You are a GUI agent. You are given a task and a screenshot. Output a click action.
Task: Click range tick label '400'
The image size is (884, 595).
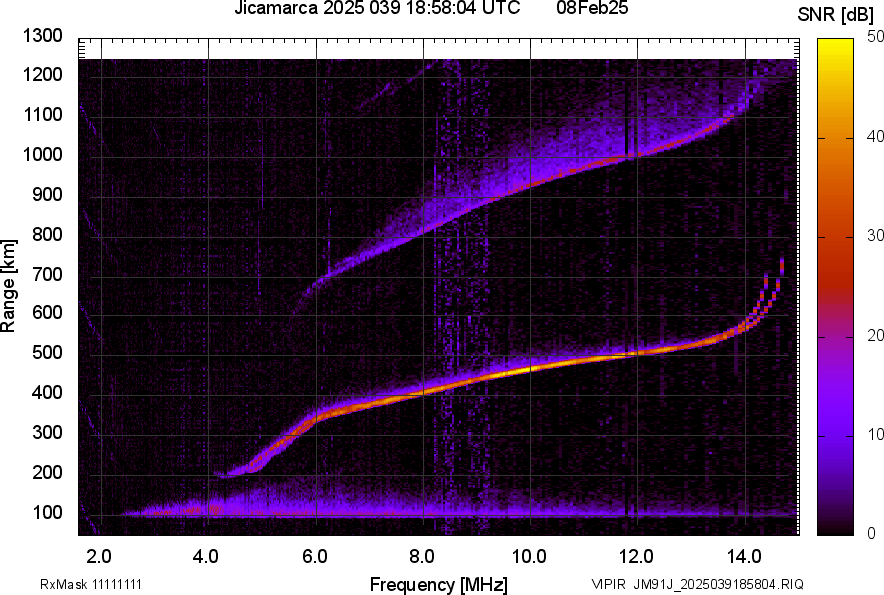[x=47, y=393]
